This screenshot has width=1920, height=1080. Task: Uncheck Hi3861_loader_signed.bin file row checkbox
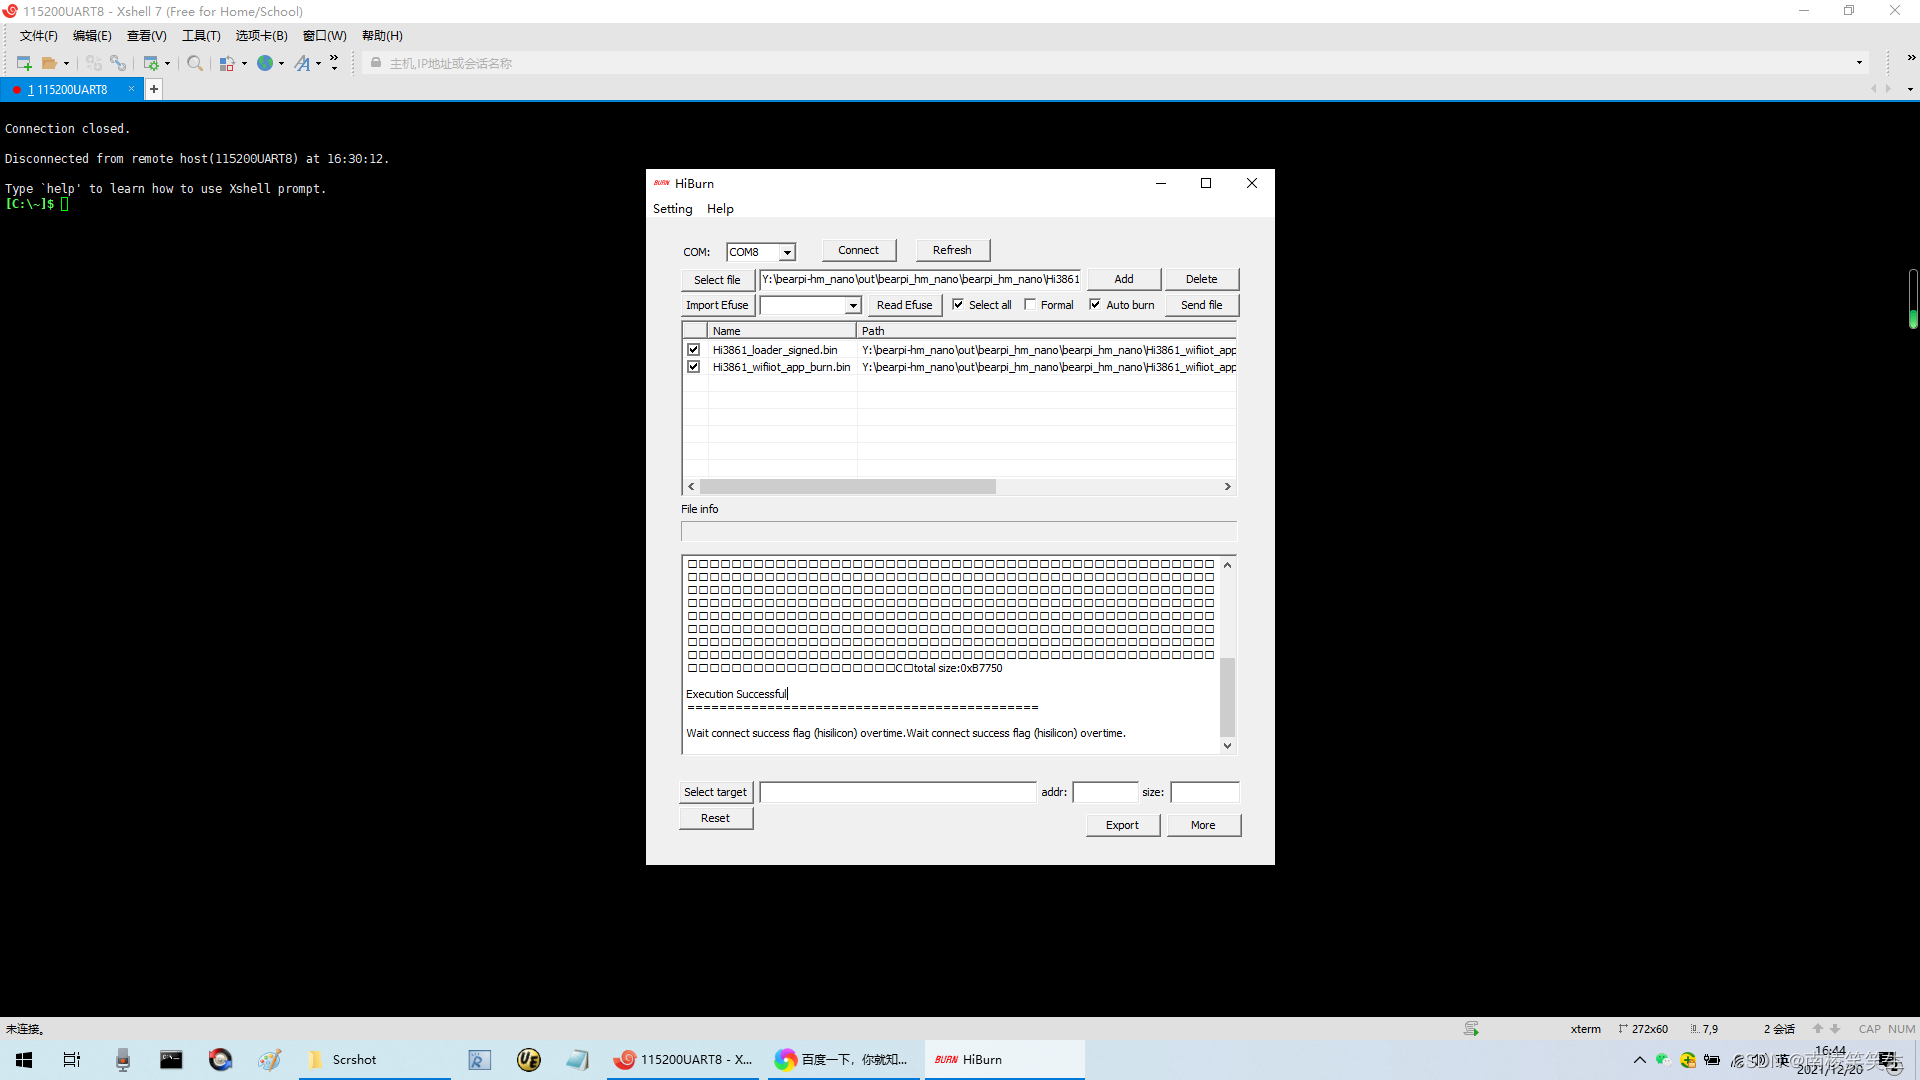(693, 350)
